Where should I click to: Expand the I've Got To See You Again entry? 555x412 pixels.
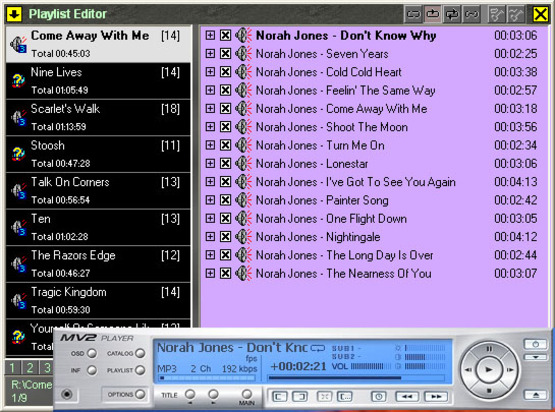(x=210, y=182)
